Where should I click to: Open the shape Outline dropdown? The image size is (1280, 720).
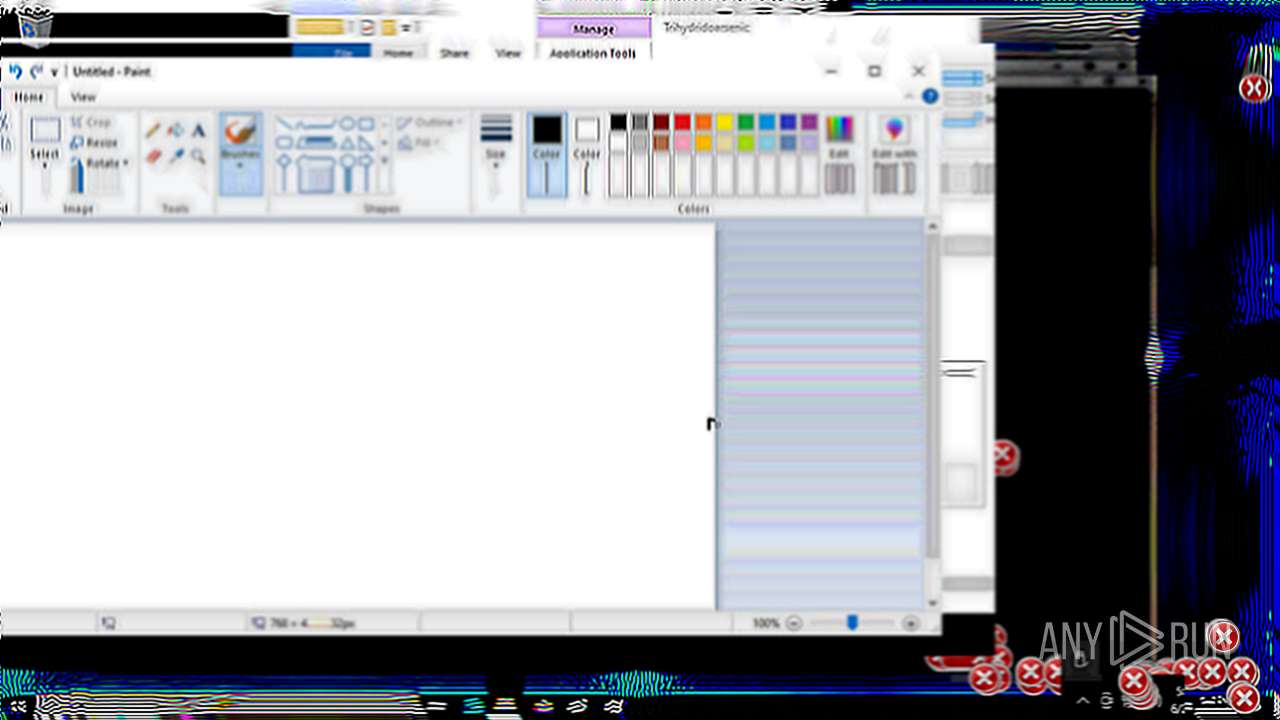click(x=429, y=123)
